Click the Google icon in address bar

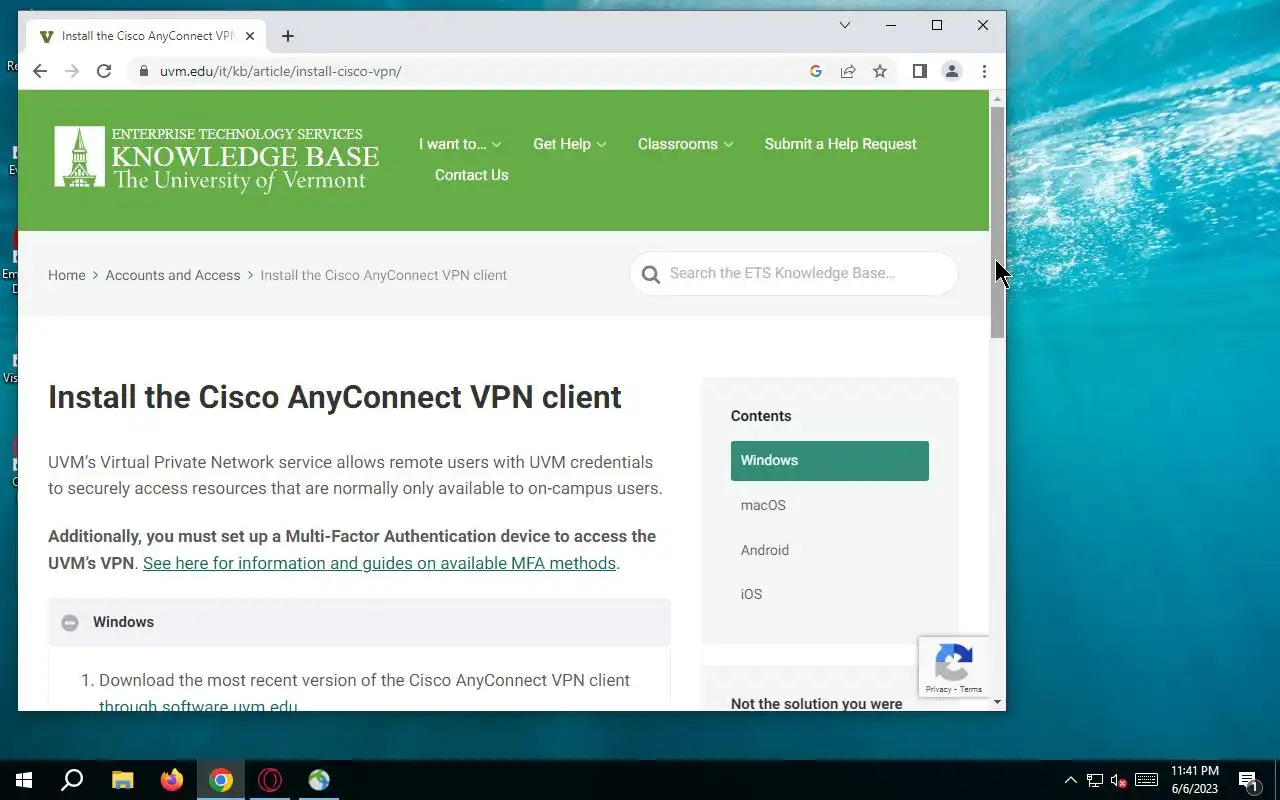tap(816, 71)
